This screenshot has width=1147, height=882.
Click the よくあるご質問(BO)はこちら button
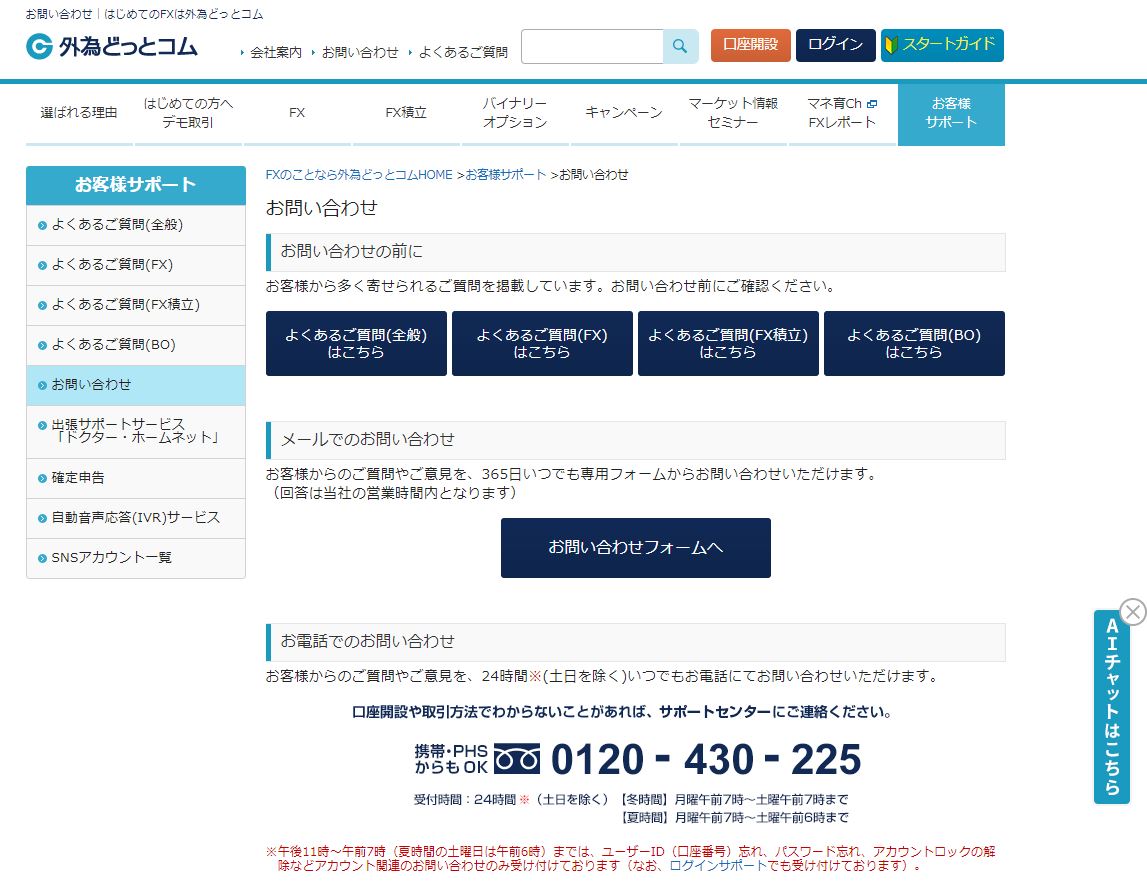(914, 344)
